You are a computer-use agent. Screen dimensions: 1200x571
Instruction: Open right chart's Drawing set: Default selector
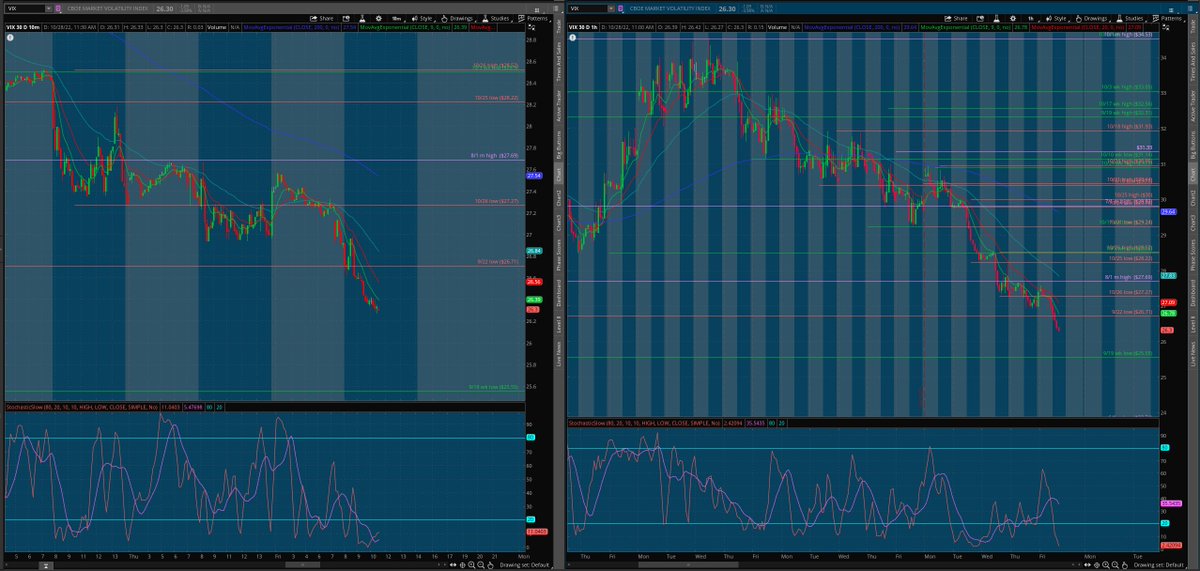pyautogui.click(x=1158, y=564)
